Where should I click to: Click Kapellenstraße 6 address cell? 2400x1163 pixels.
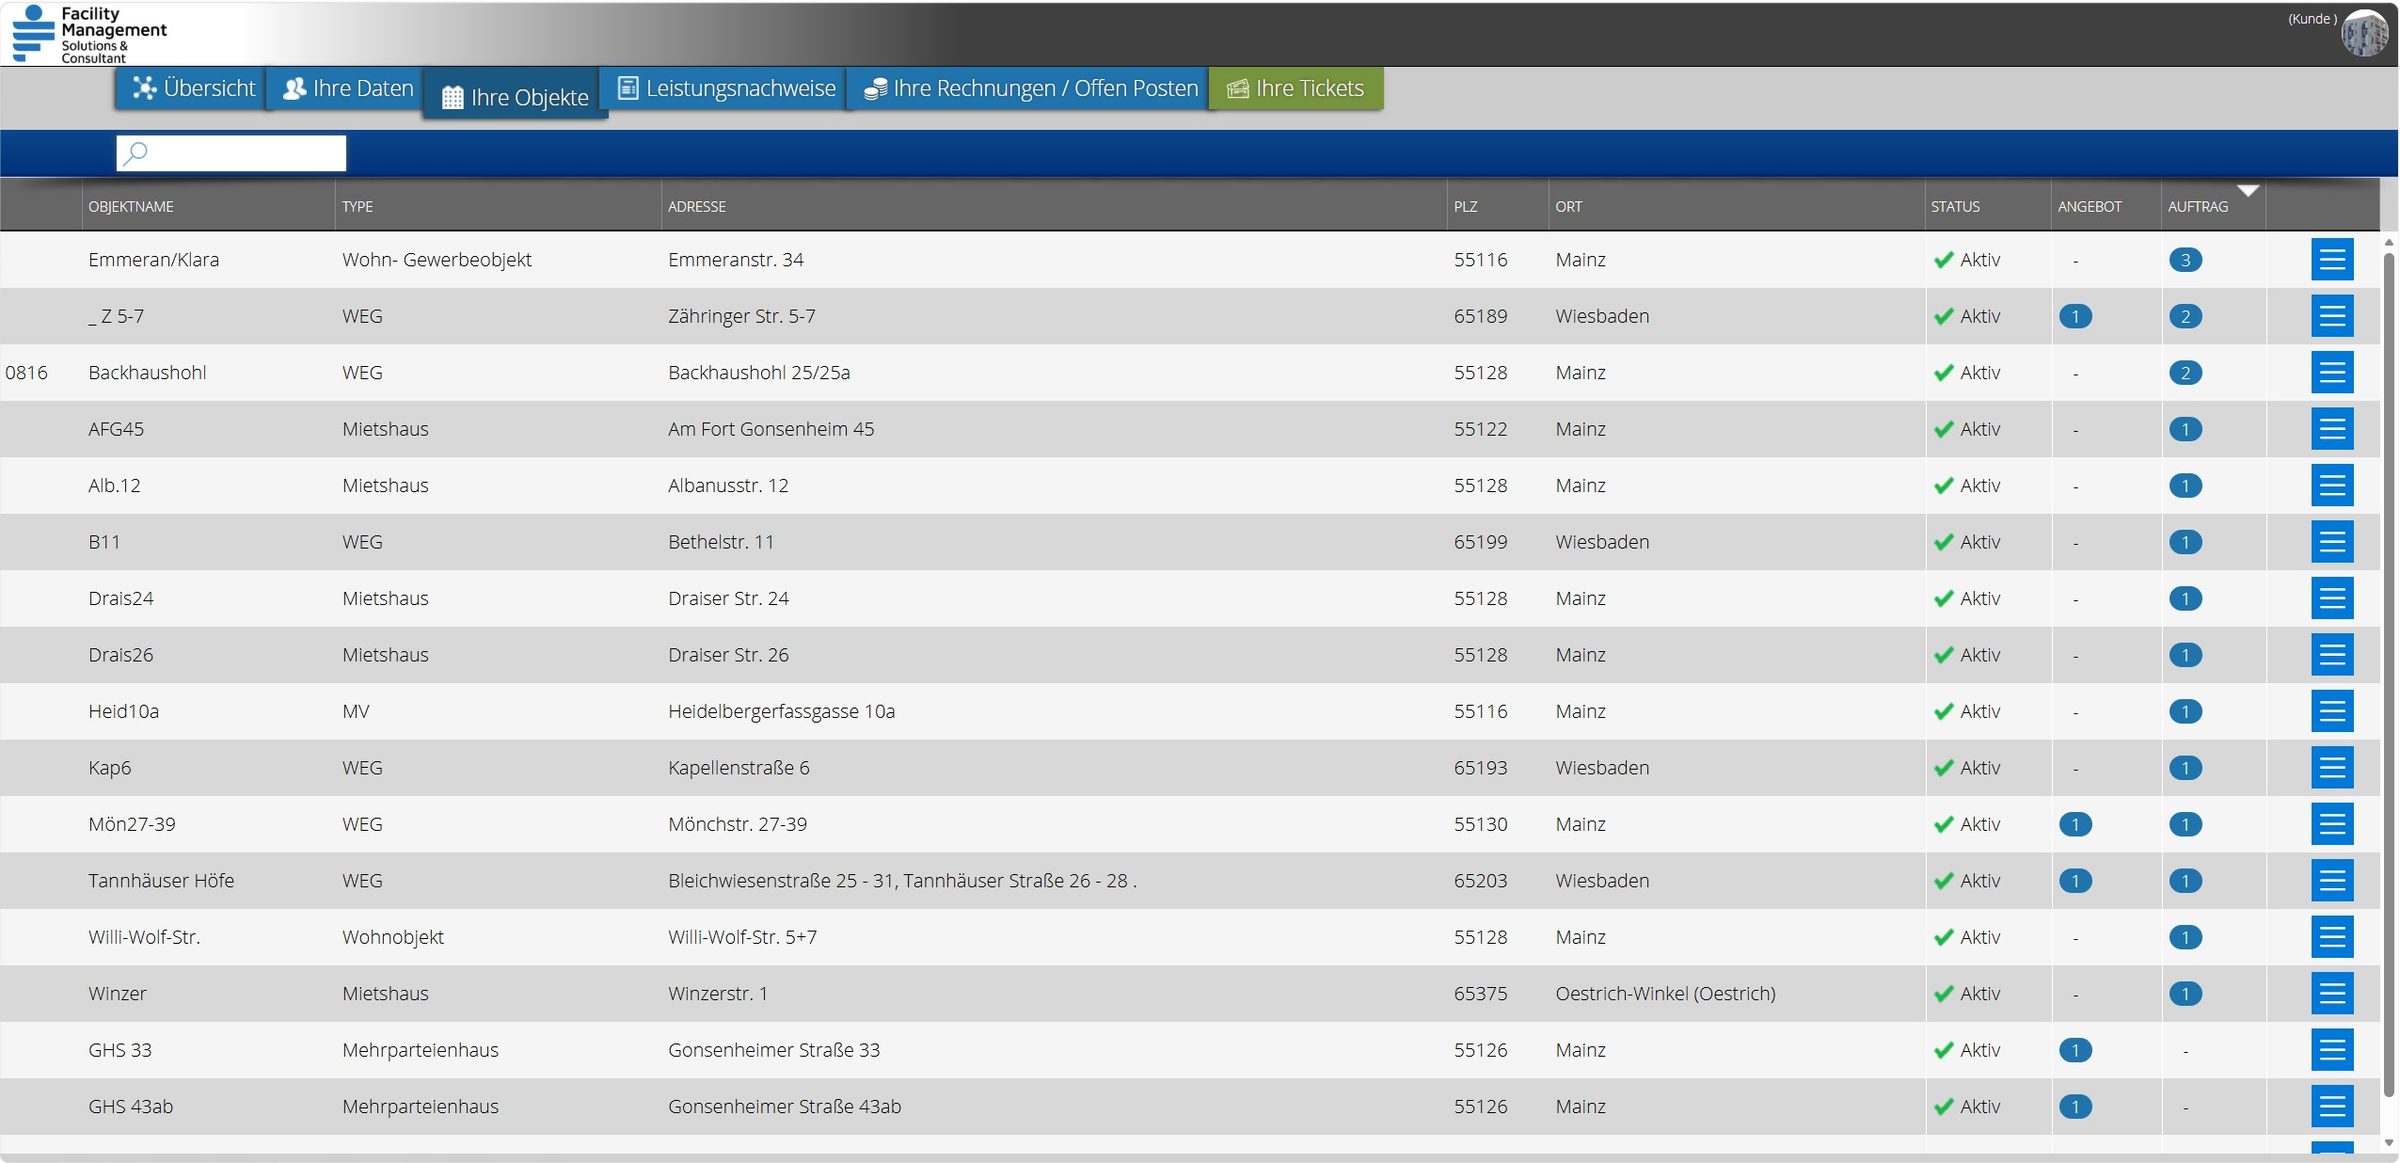(x=738, y=768)
